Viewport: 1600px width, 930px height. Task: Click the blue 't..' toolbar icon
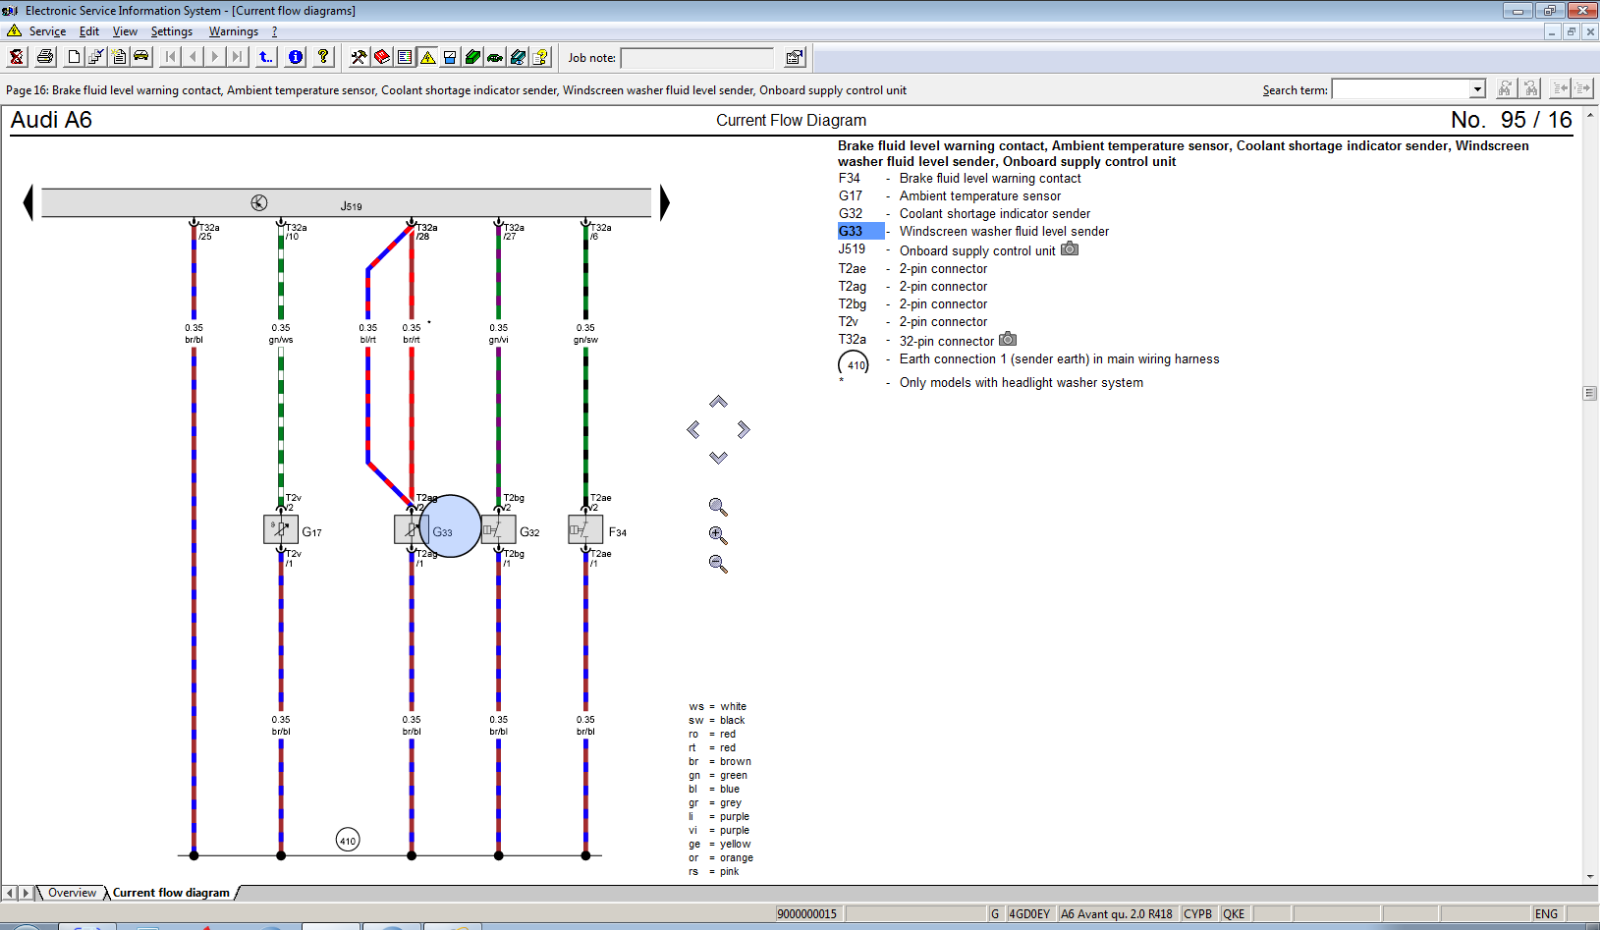coord(266,57)
